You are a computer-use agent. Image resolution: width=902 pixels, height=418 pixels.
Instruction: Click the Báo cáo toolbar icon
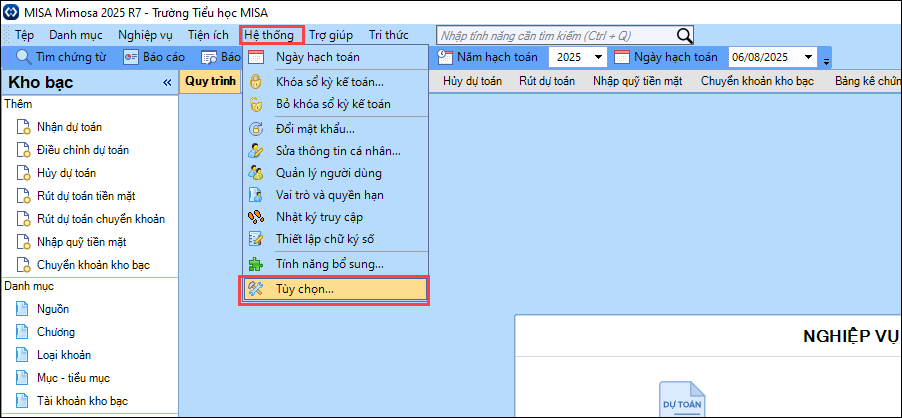point(131,57)
